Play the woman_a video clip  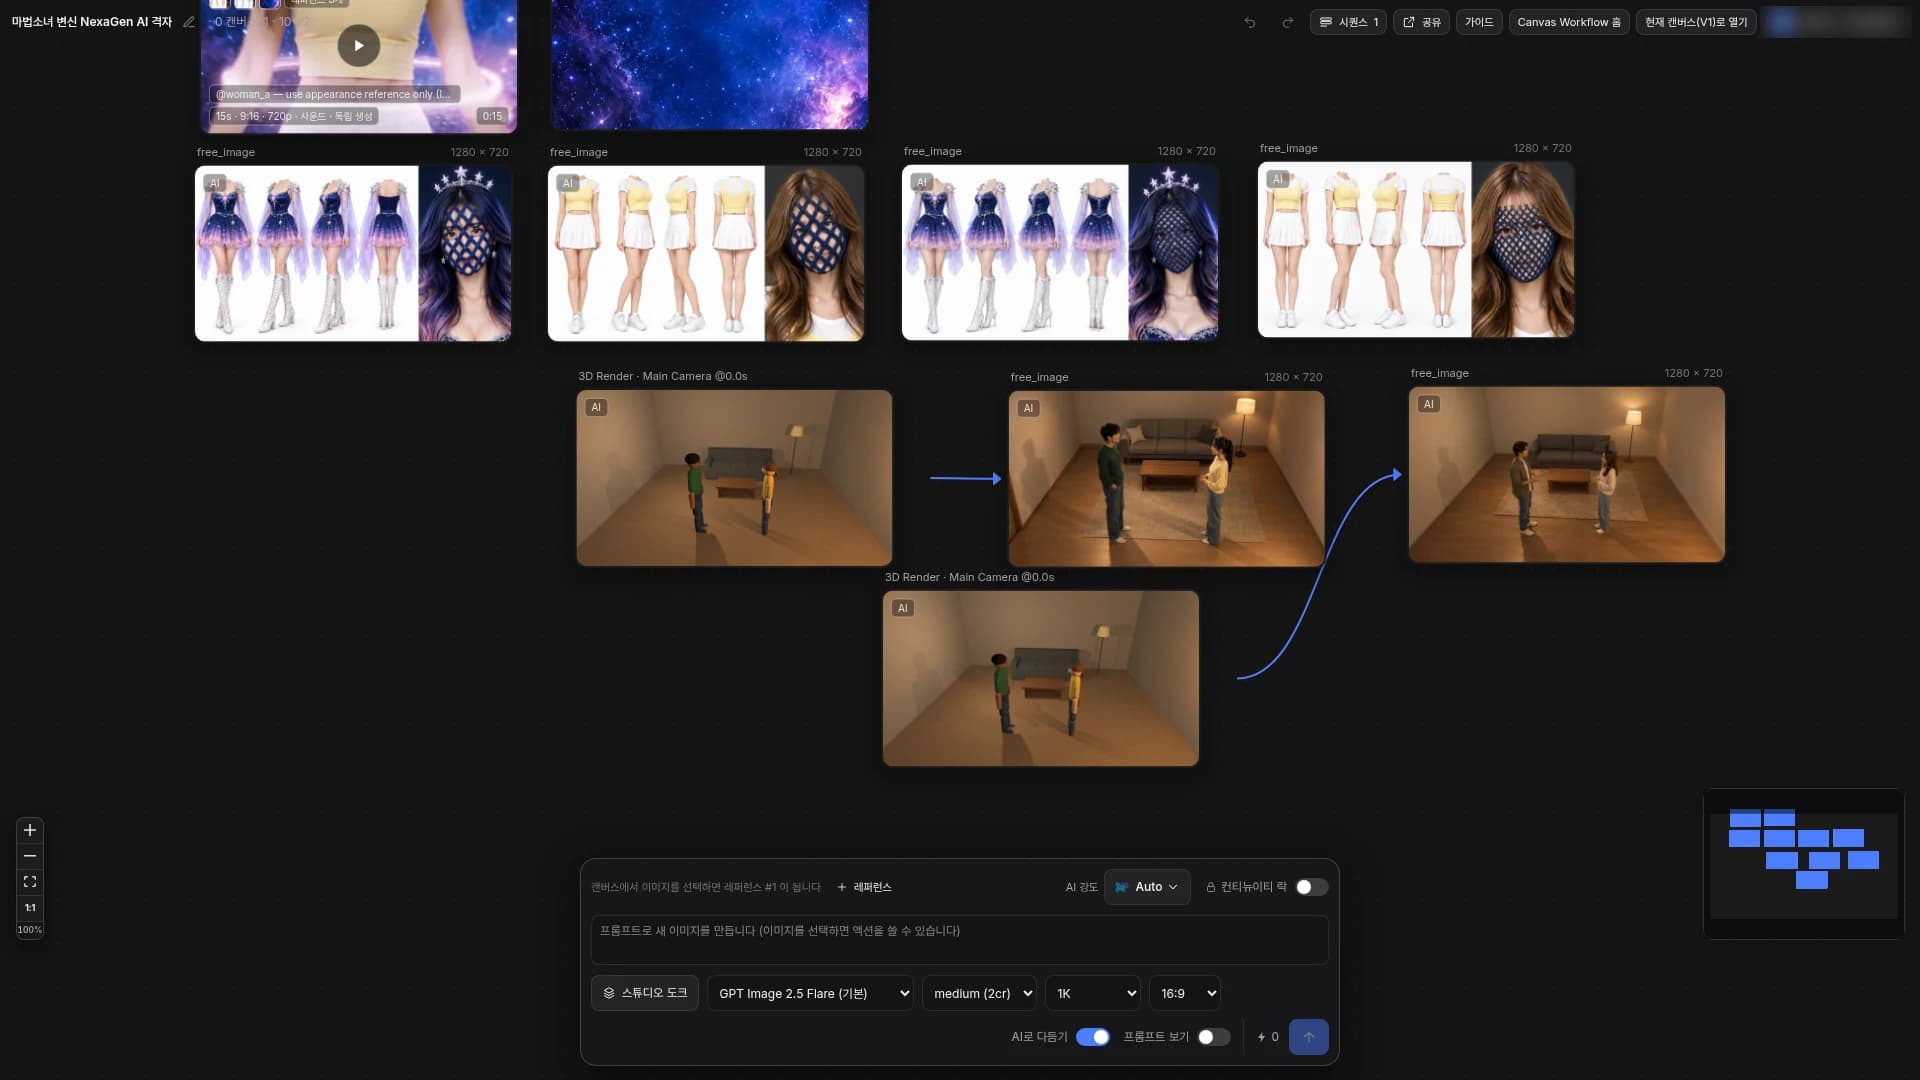tap(359, 45)
